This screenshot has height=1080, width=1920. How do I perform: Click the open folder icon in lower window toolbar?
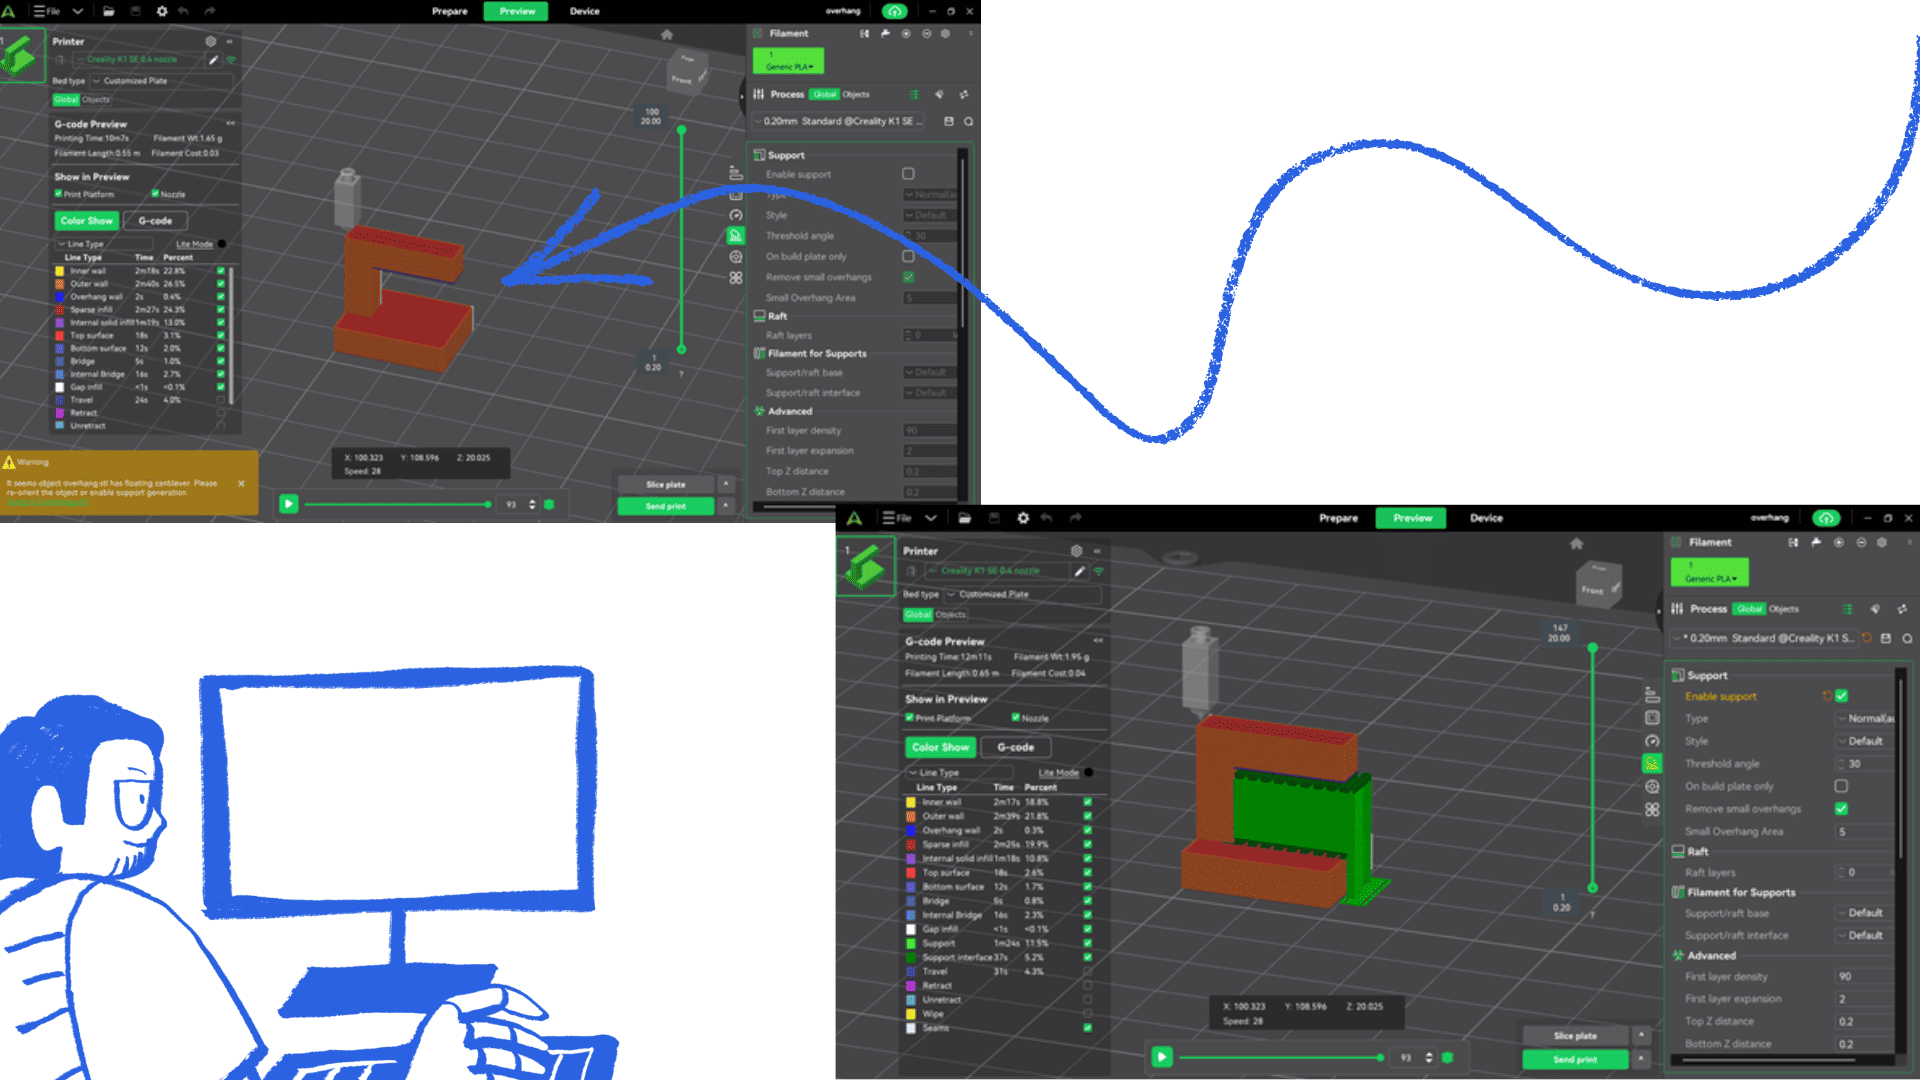(x=964, y=518)
